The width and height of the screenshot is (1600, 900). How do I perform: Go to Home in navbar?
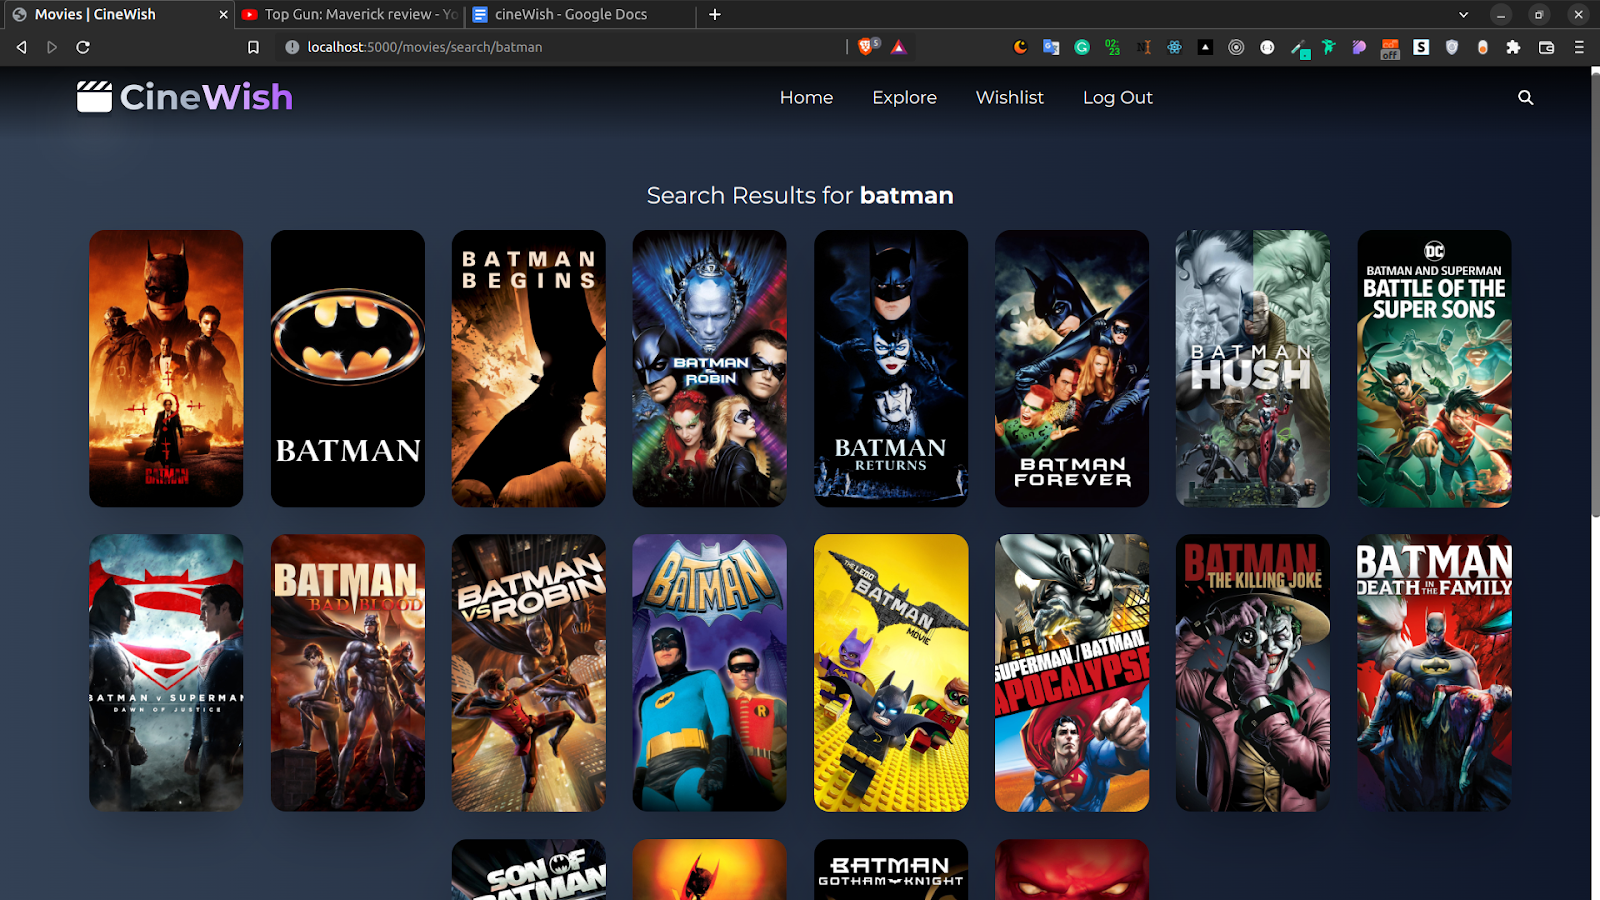tap(806, 97)
